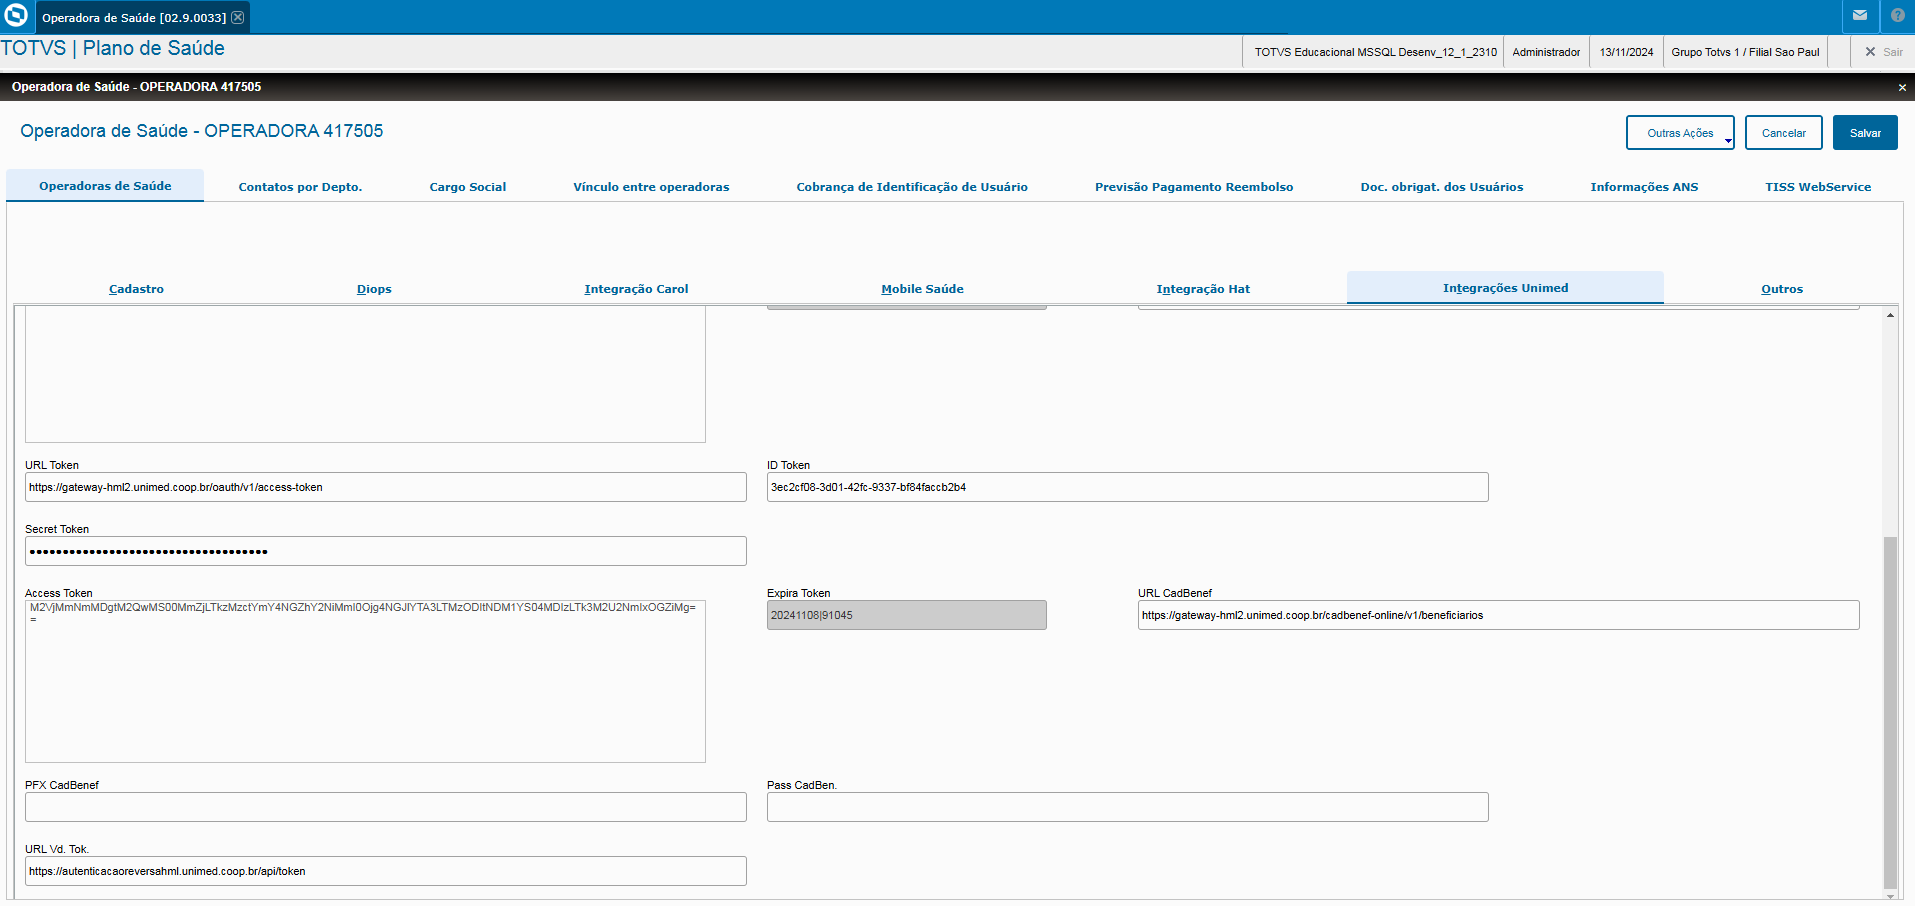Switch to Informações ANS tab

(1644, 187)
